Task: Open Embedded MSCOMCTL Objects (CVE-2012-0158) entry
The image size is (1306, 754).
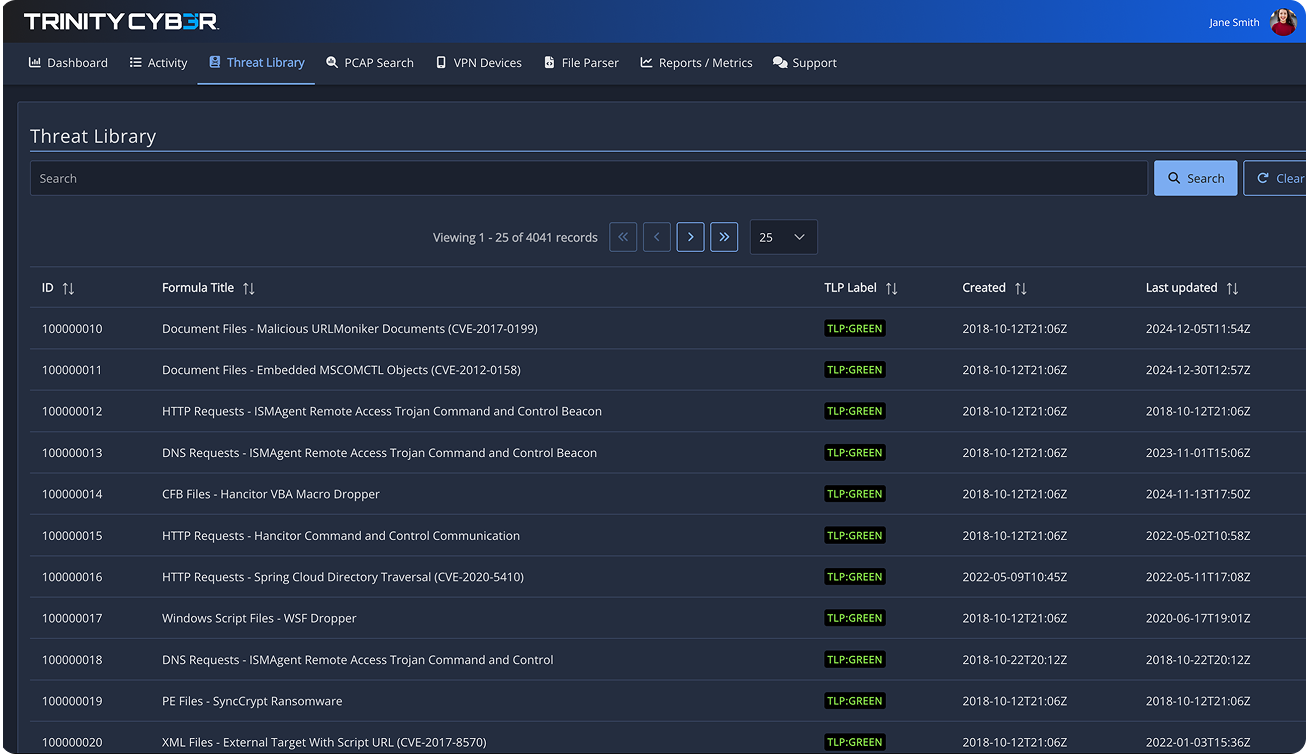Action: pos(341,370)
